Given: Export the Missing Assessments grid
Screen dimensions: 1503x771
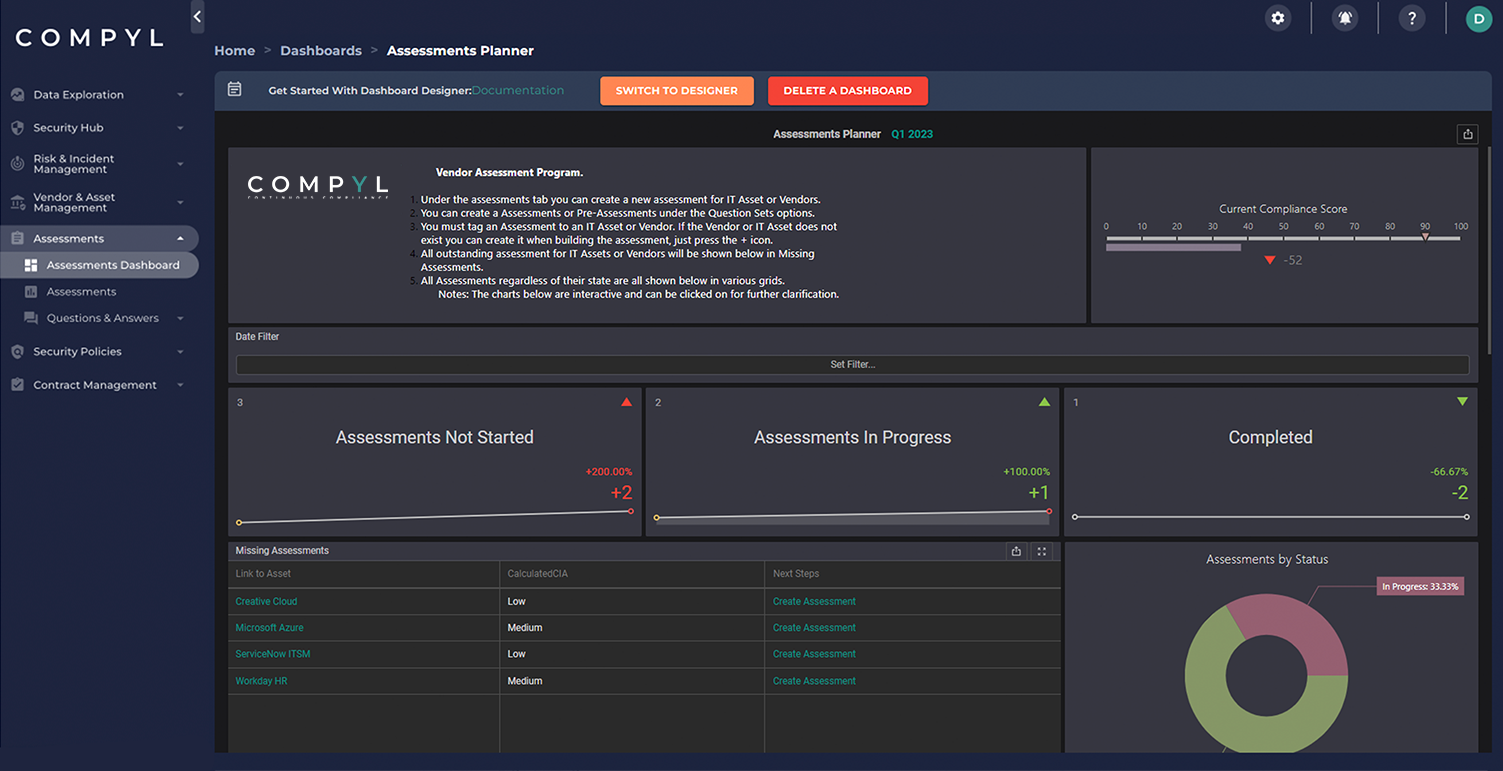Looking at the screenshot, I should 1015,551.
